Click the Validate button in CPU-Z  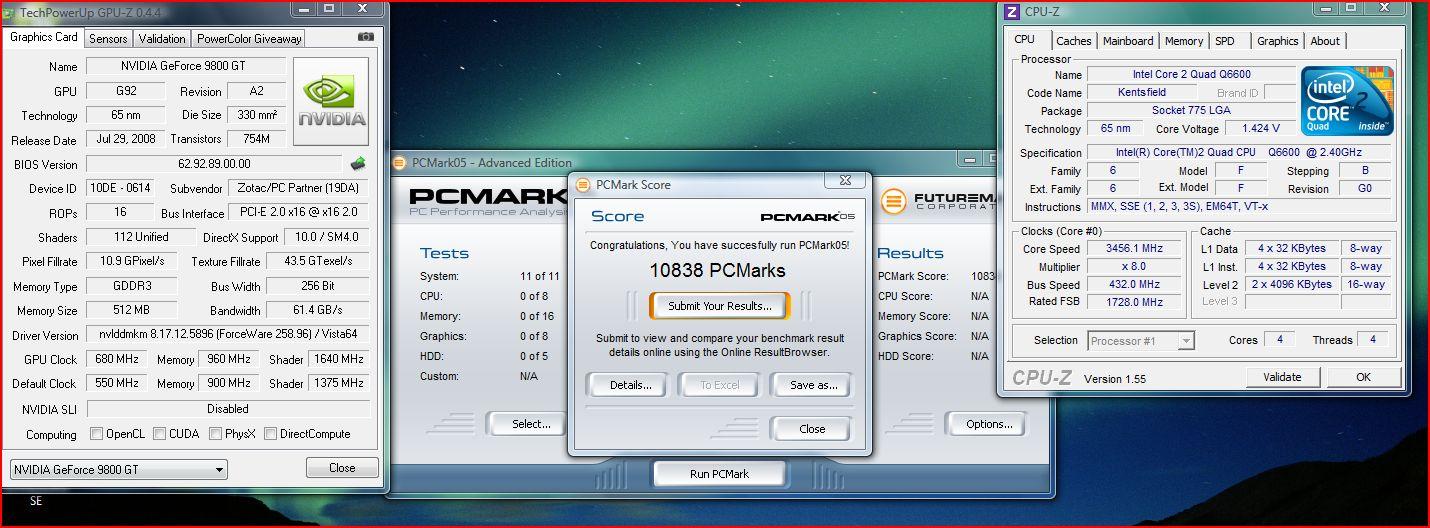pos(1282,377)
